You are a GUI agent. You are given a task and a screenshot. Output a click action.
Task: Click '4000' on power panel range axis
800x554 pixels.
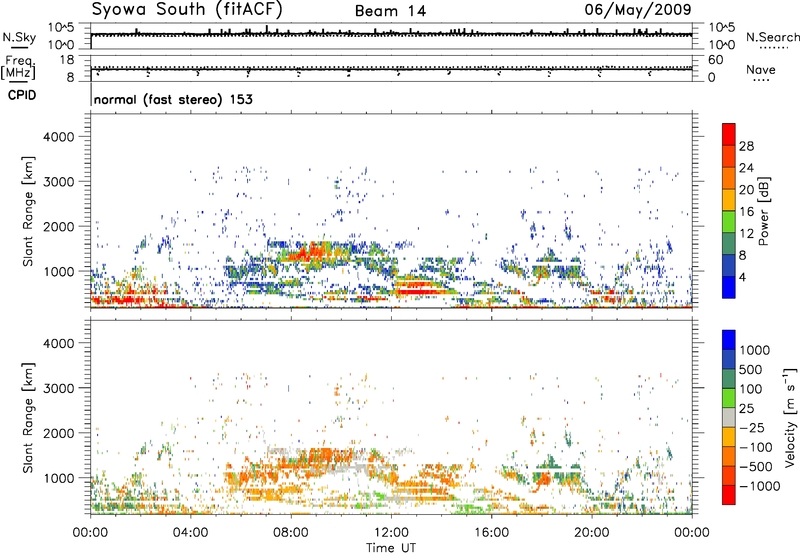[58, 137]
